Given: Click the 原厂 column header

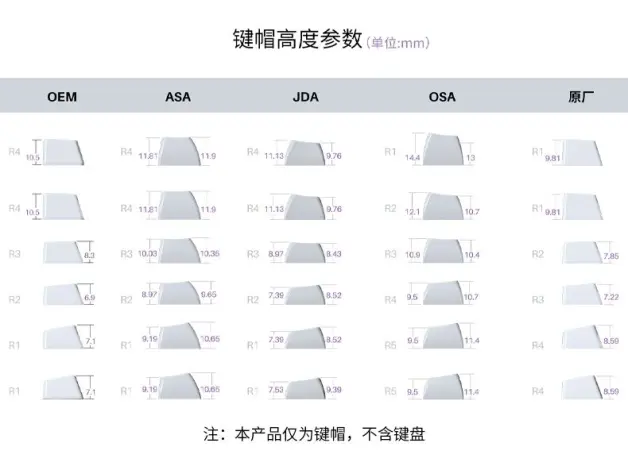Looking at the screenshot, I should pos(581,97).
